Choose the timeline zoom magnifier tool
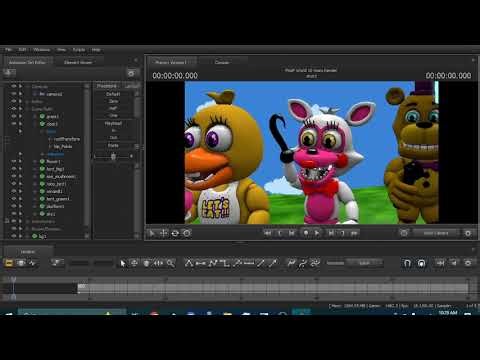Image resolution: width=480 pixels, height=360 pixels. point(170,263)
